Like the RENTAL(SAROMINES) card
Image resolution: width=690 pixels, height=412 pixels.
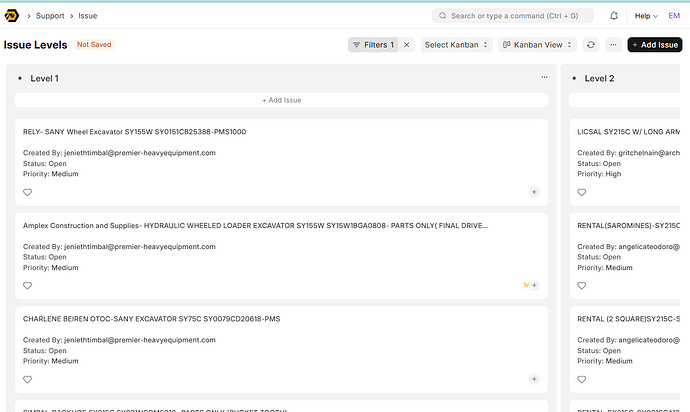(x=581, y=286)
